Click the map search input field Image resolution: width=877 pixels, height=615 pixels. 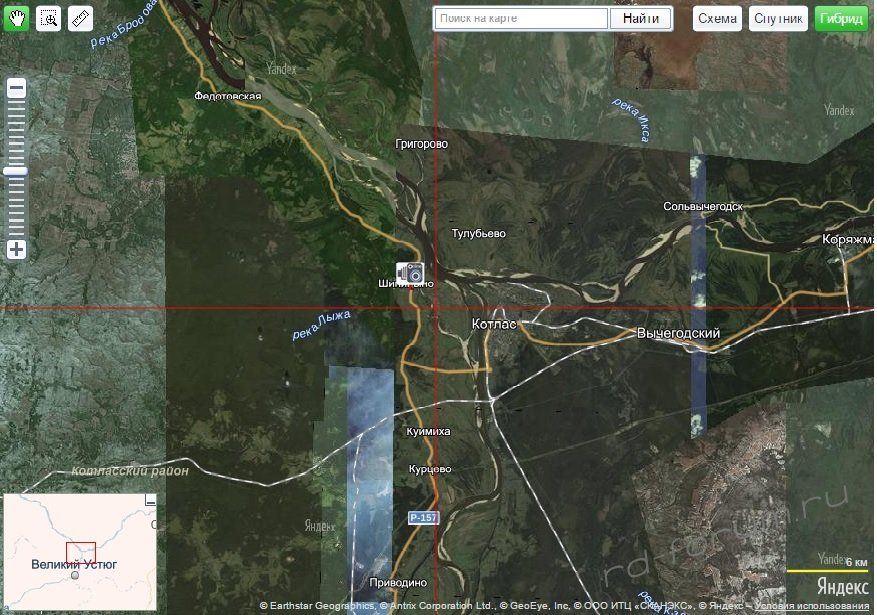(521, 18)
